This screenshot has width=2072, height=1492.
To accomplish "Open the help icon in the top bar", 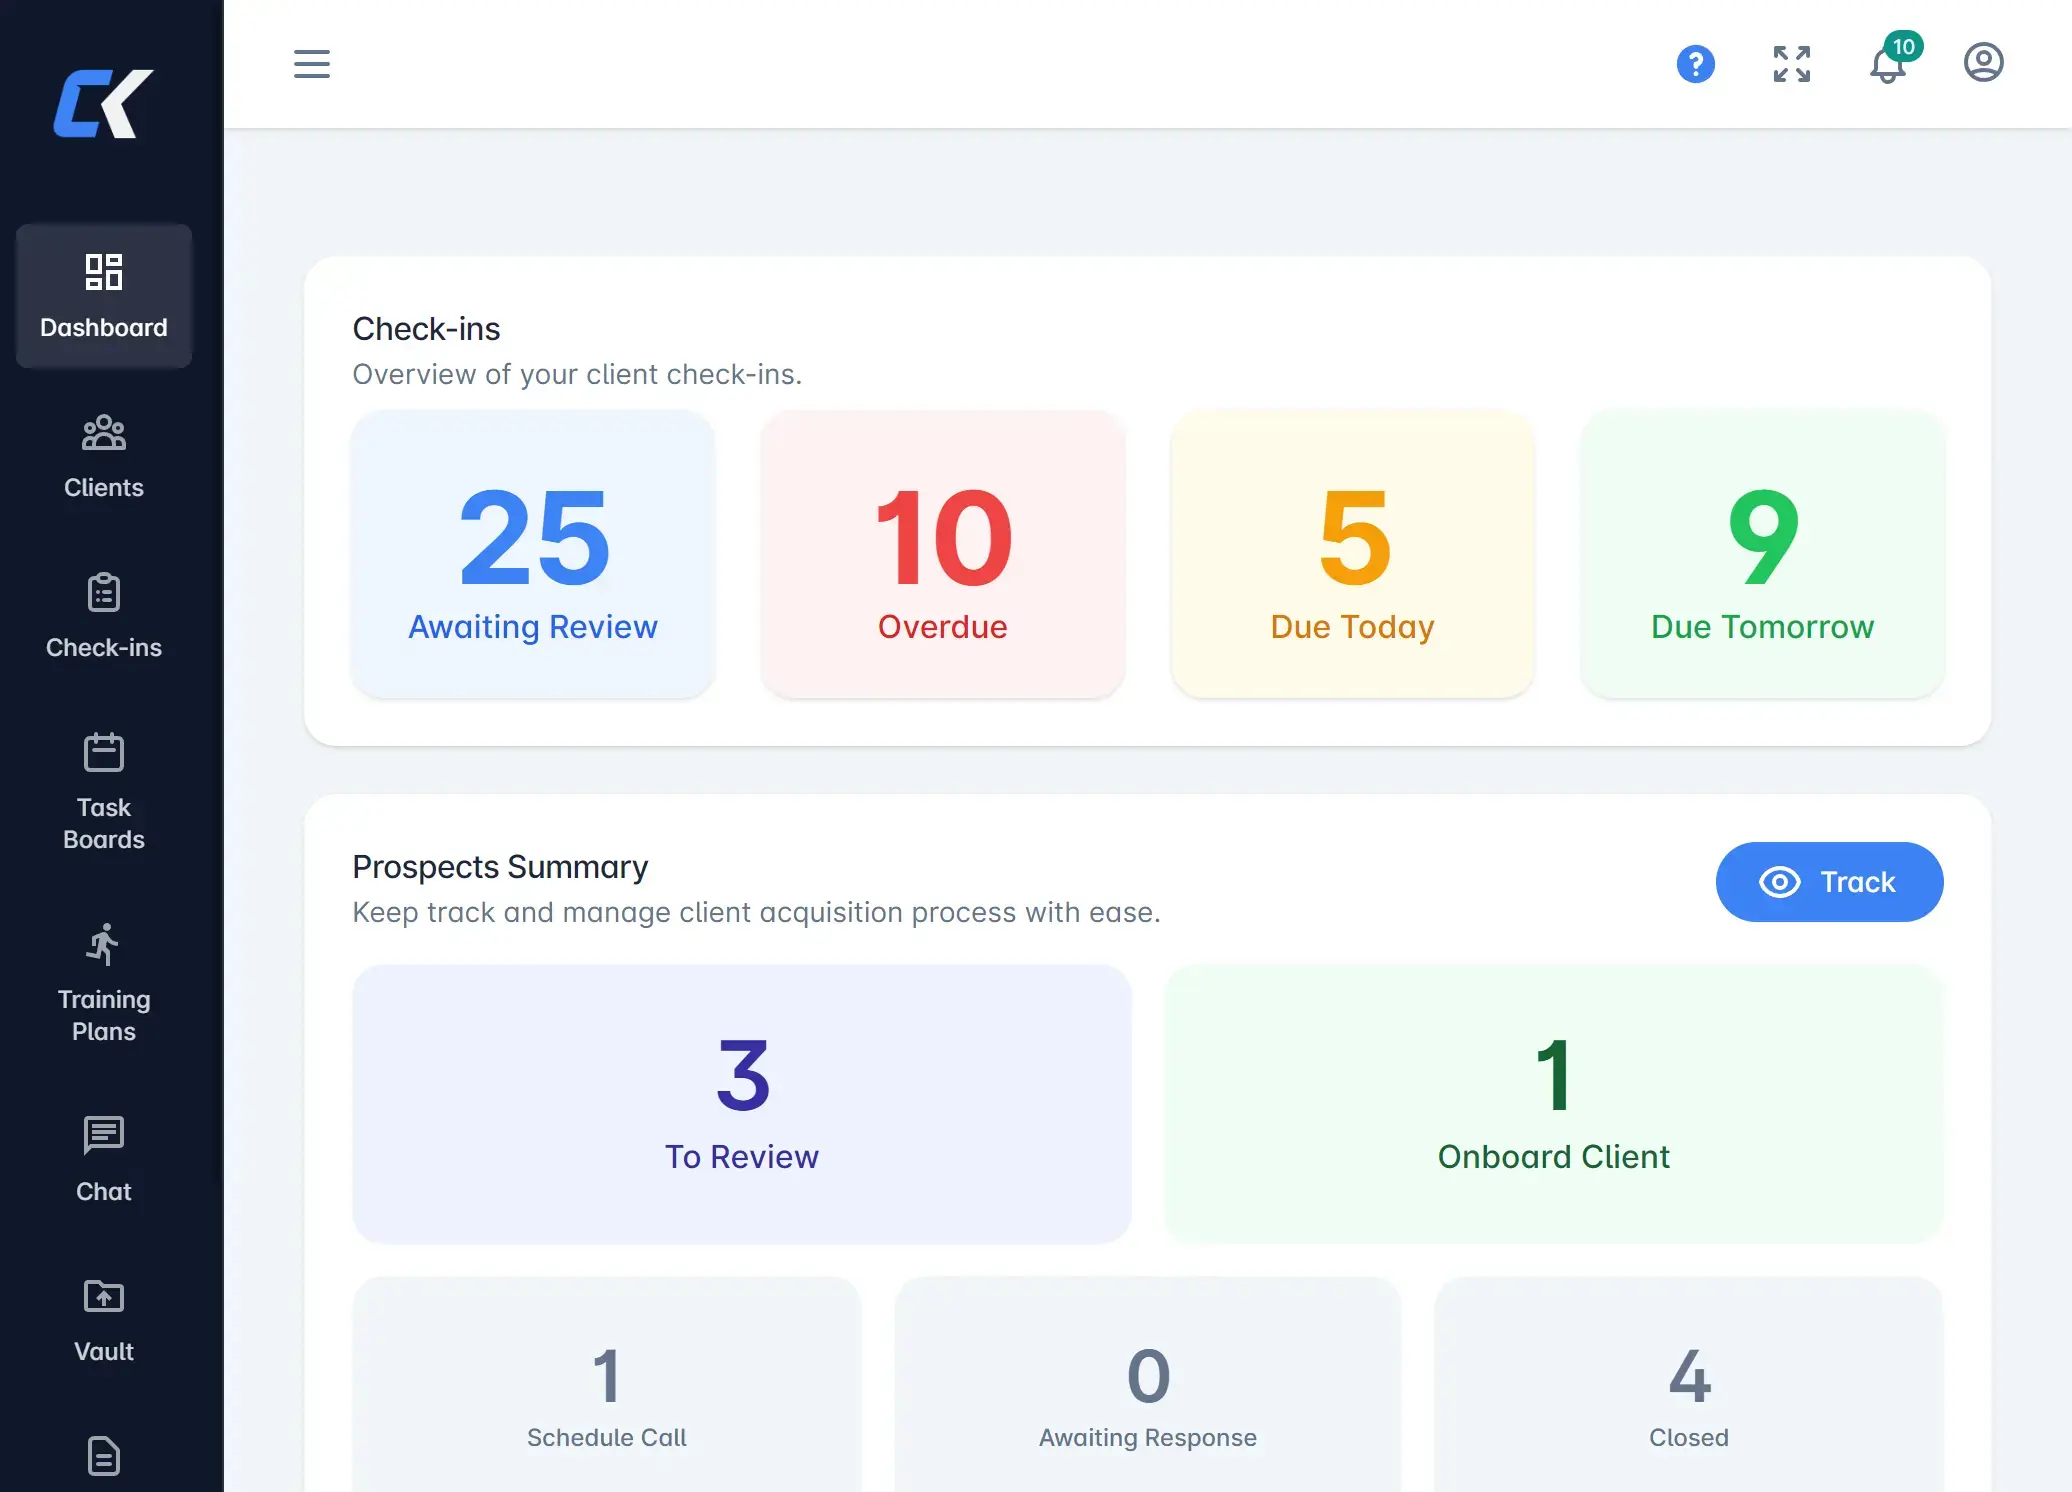I will (x=1695, y=63).
